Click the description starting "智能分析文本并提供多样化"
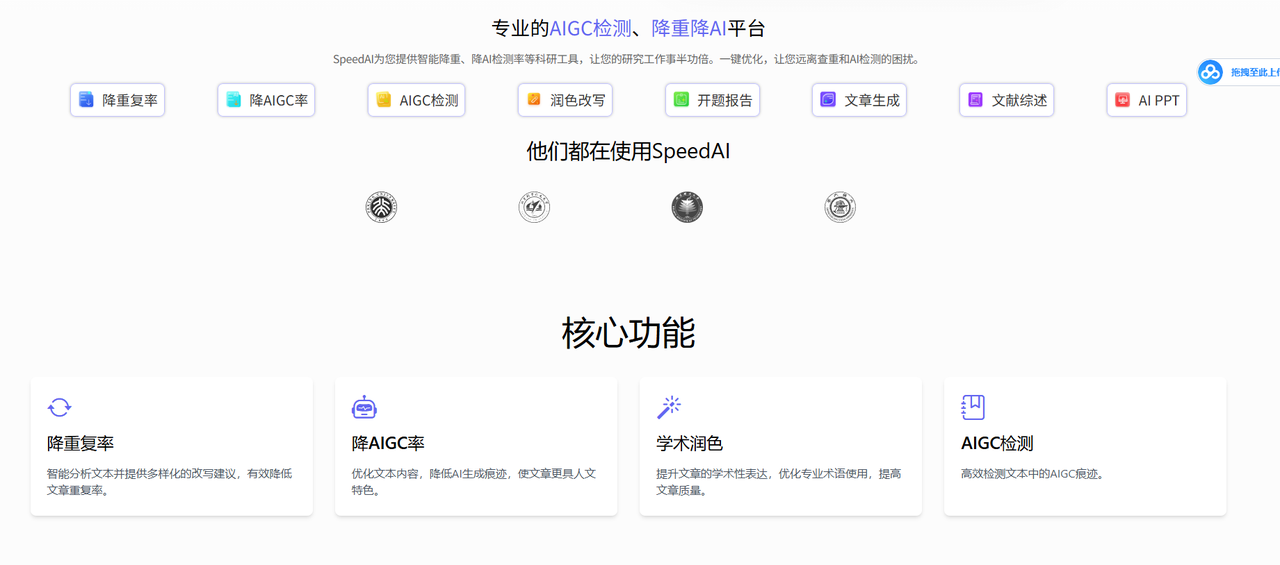Screen dimensions: 1280x565 (x=169, y=482)
